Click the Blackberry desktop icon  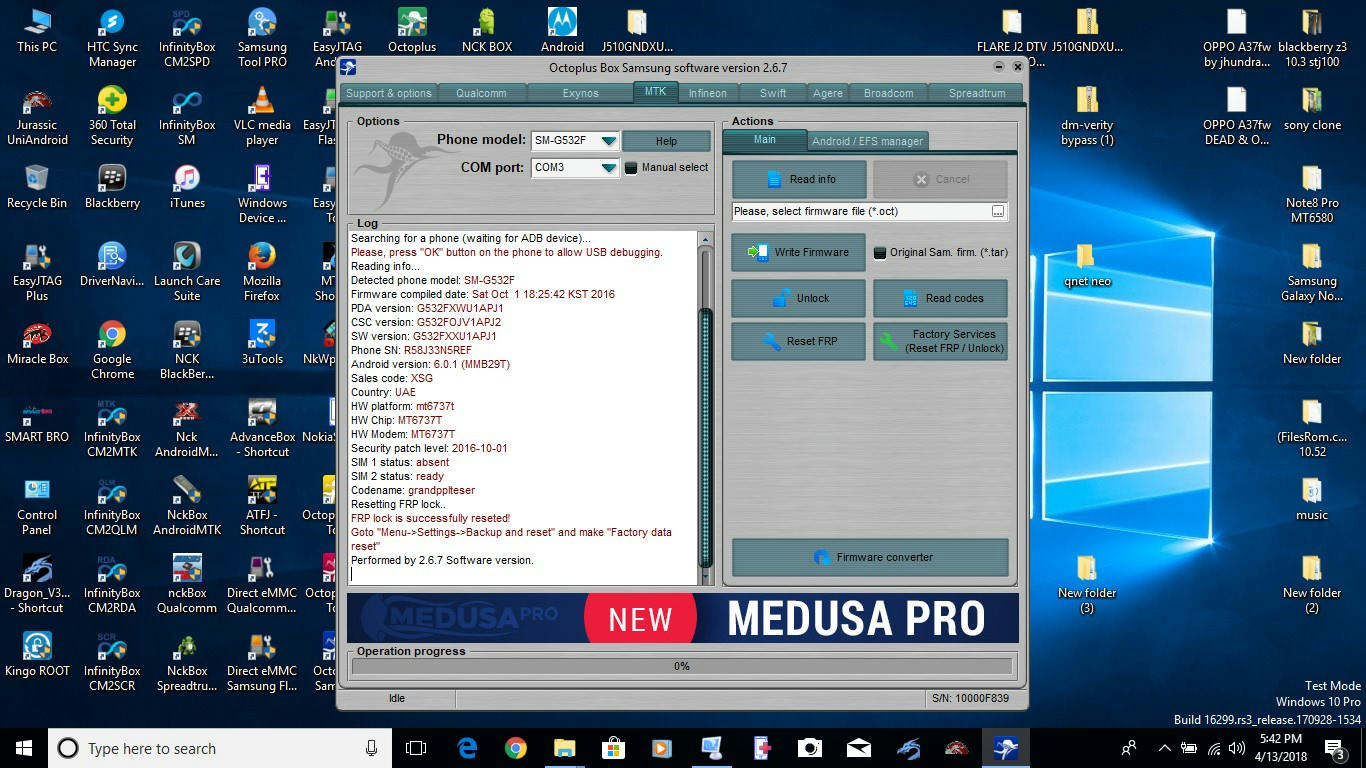[112, 187]
